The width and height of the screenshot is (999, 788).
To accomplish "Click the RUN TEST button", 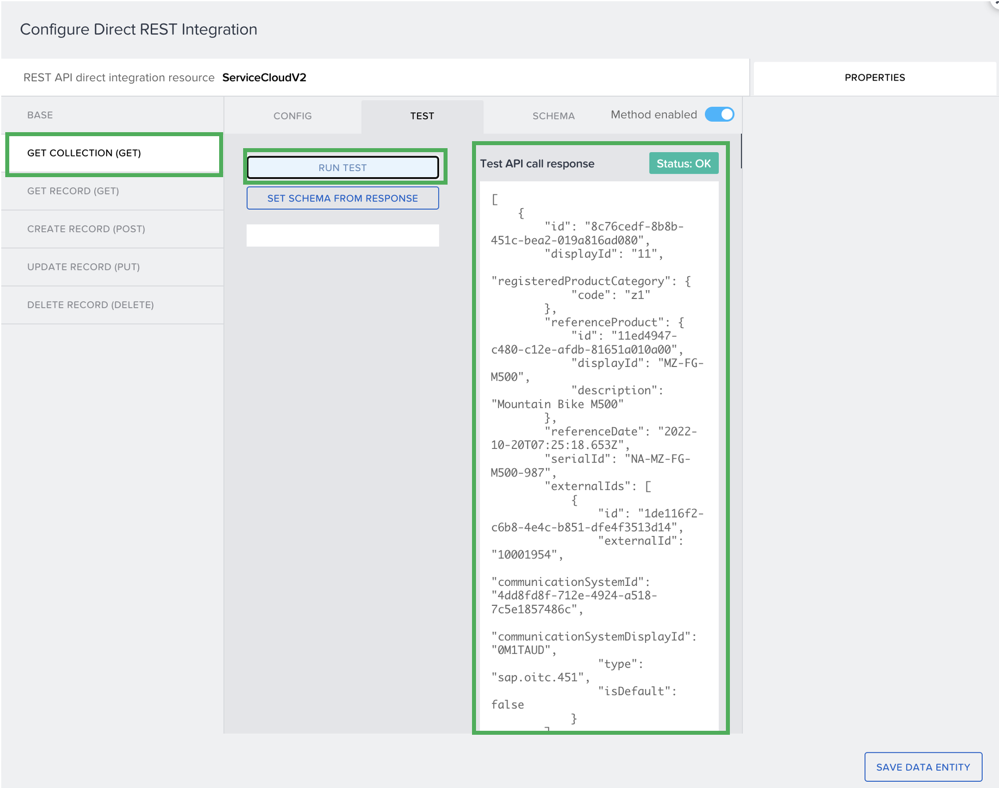I will click(x=343, y=168).
